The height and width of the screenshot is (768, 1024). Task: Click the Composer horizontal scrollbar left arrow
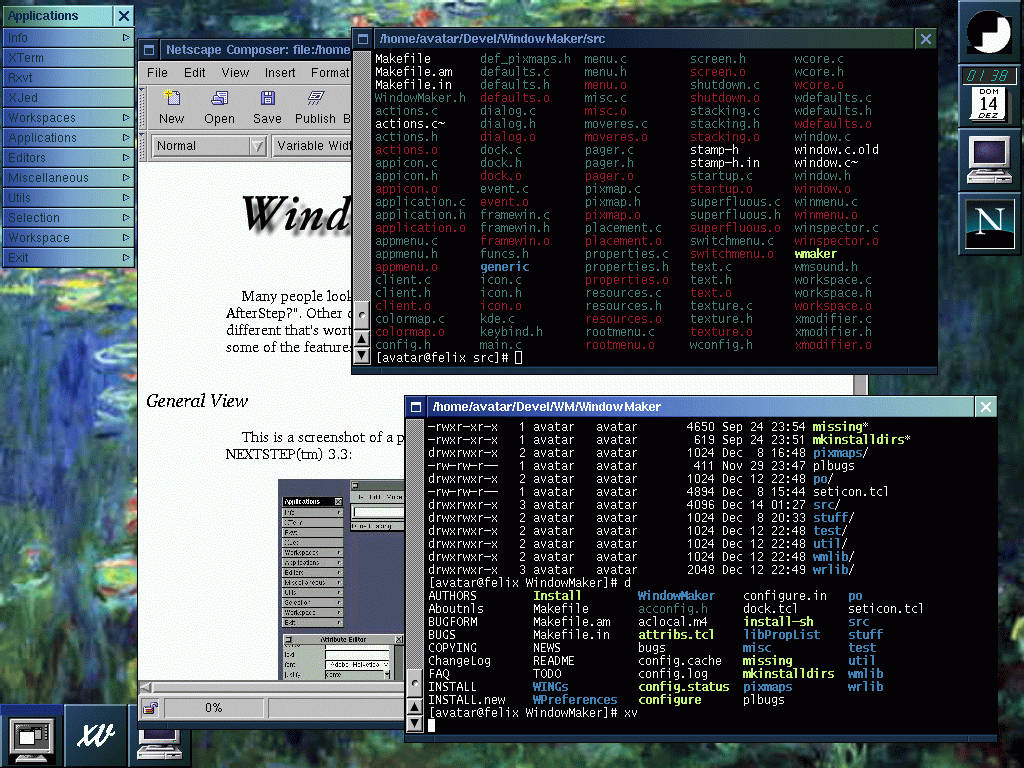click(146, 687)
